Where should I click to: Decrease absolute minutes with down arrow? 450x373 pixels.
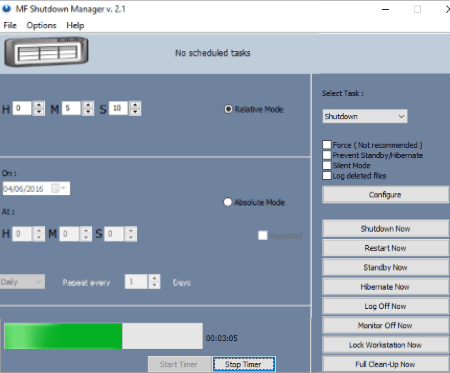pos(86,237)
